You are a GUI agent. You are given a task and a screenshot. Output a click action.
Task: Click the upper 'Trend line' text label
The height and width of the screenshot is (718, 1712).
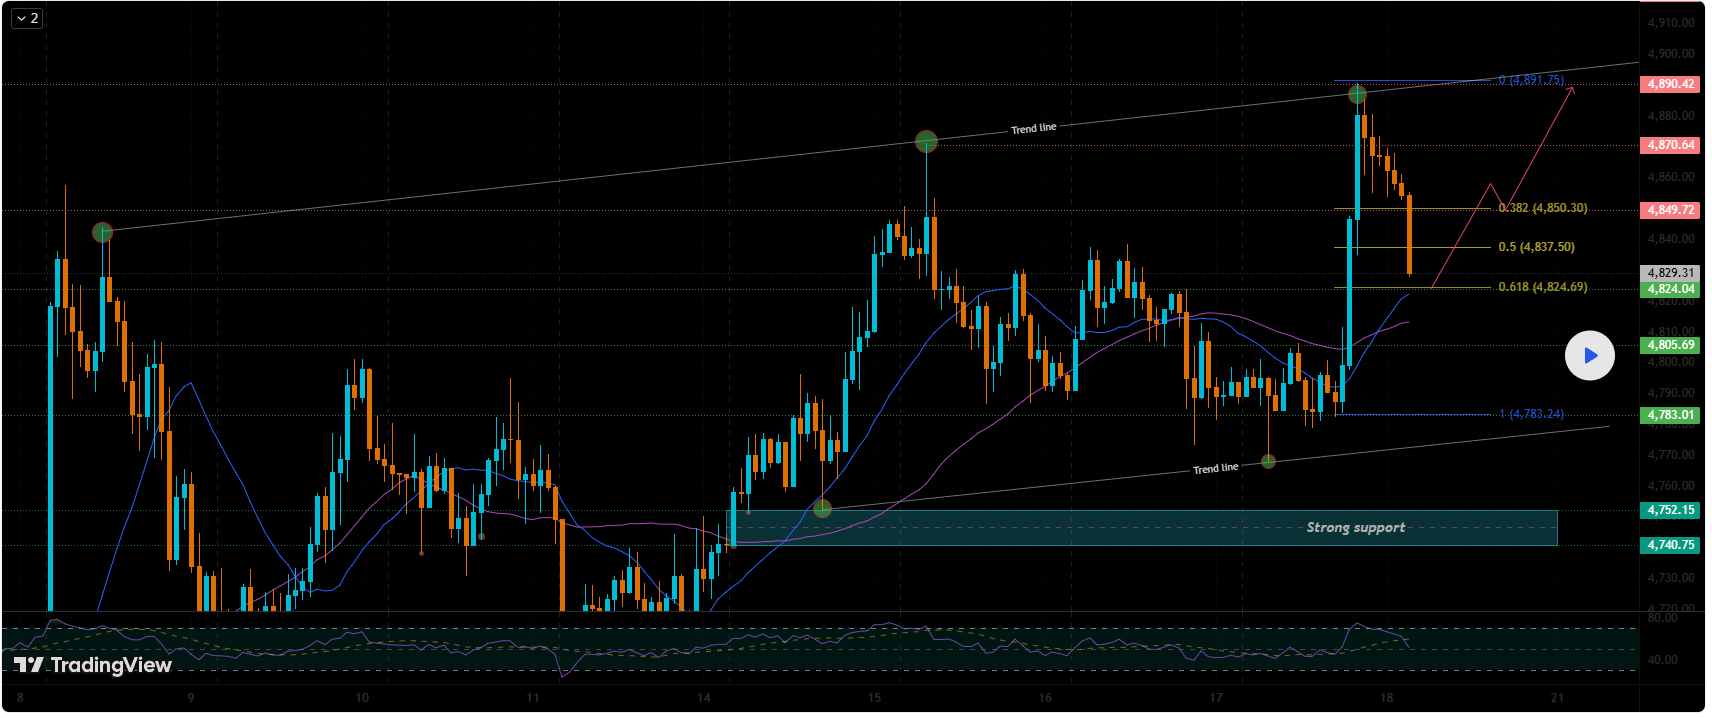pyautogui.click(x=1033, y=128)
